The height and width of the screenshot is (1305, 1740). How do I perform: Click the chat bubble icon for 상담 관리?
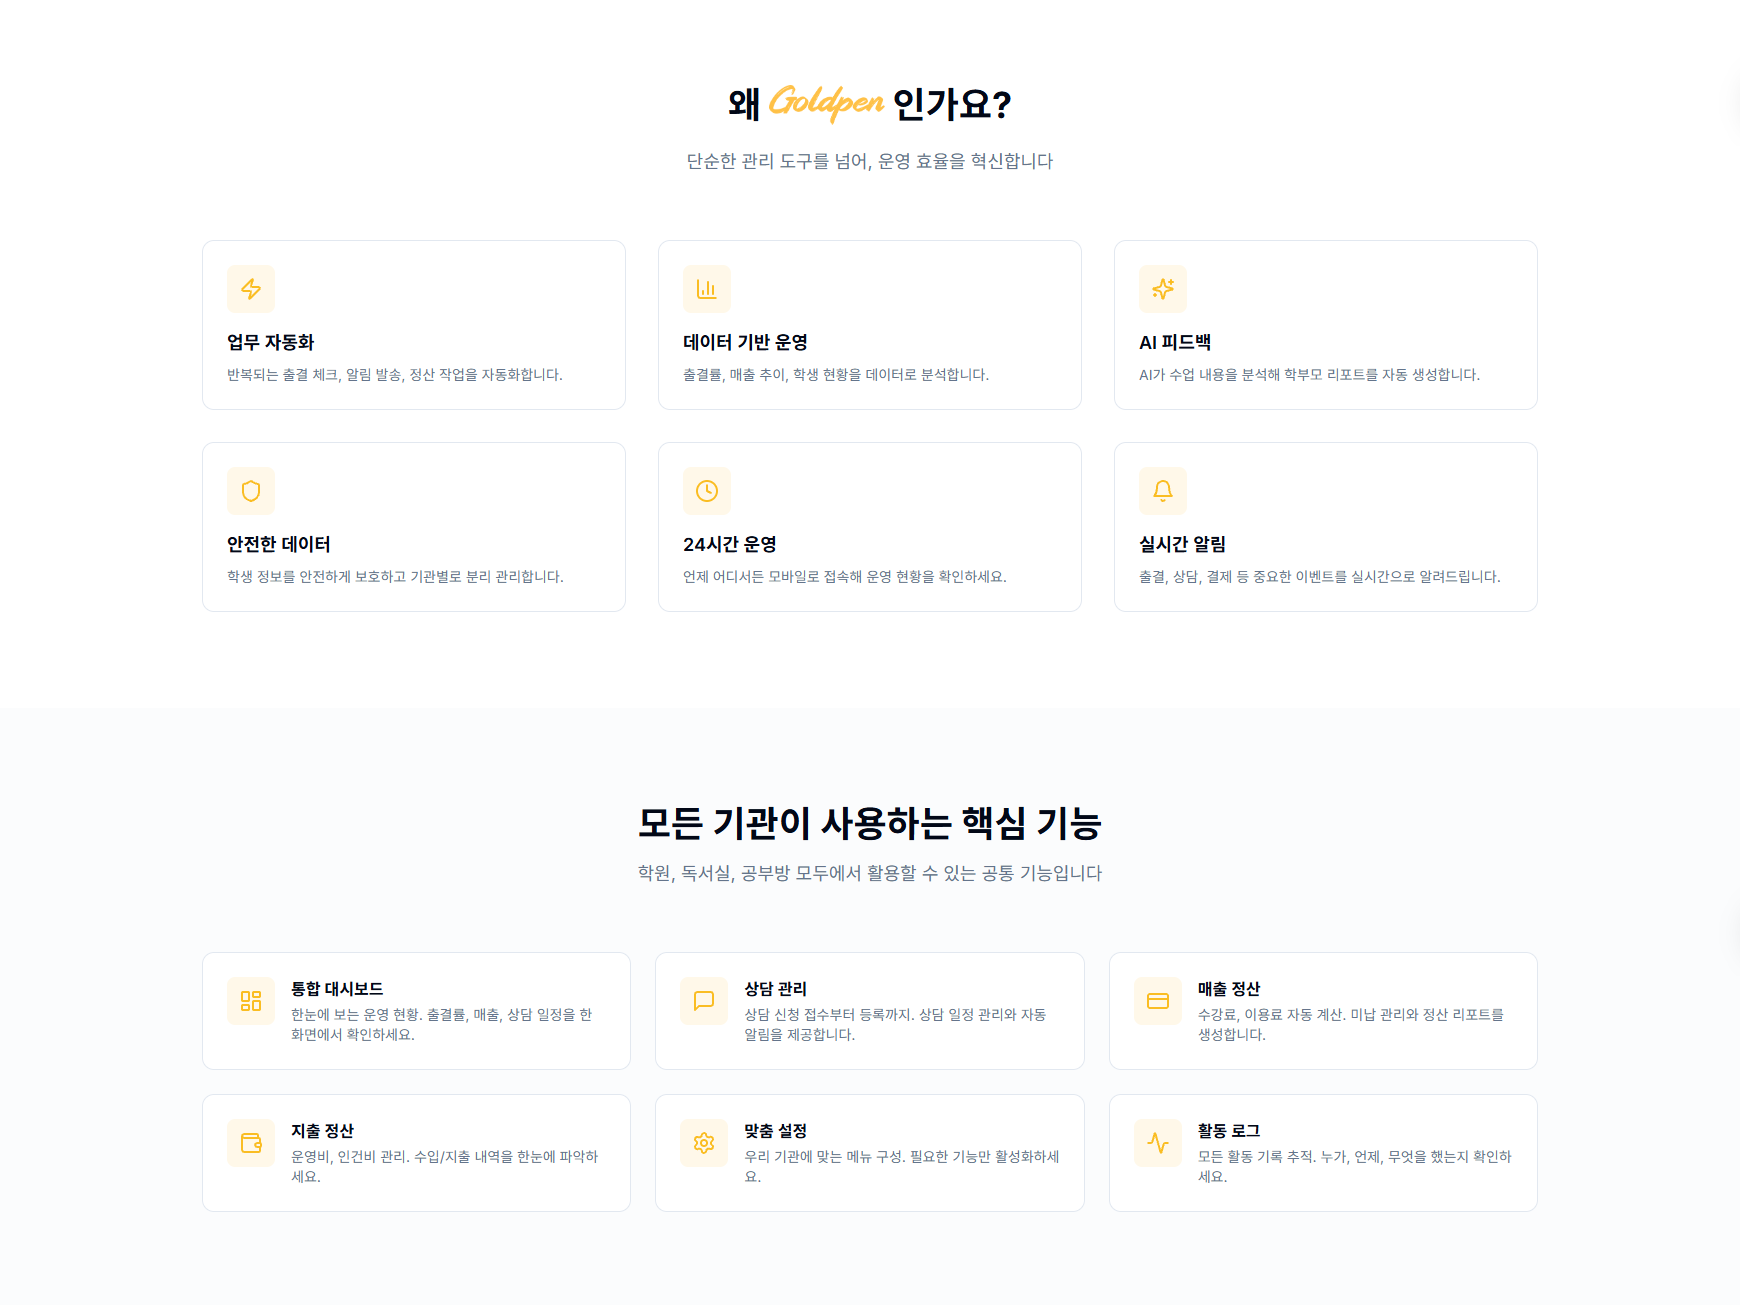tap(705, 1001)
